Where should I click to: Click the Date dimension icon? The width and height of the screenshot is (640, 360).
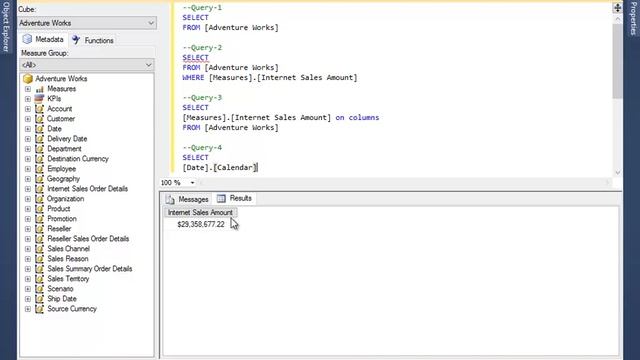coord(39,129)
